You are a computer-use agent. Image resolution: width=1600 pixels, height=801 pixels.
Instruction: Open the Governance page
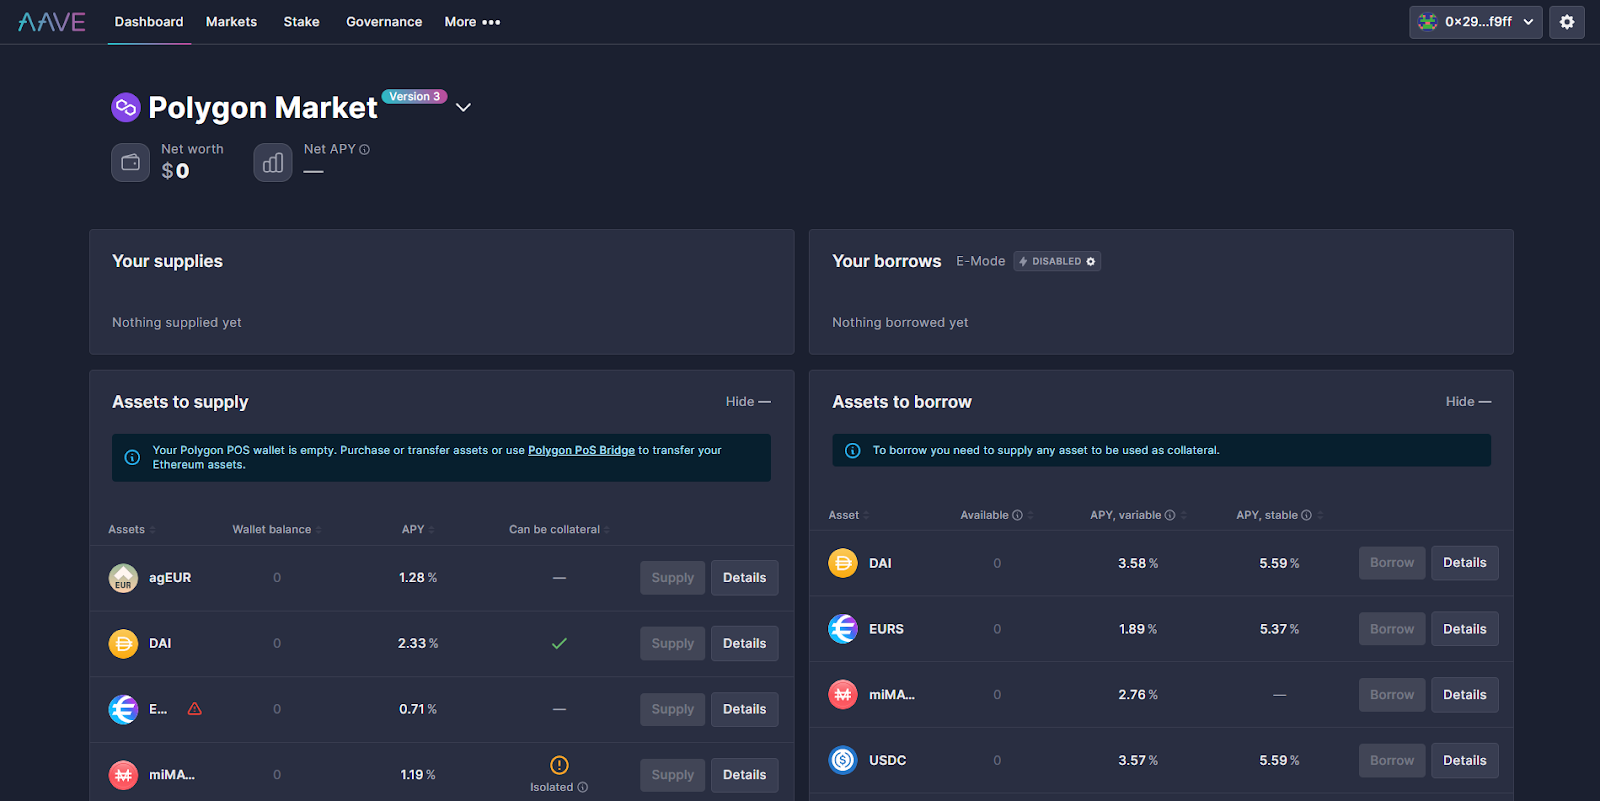pyautogui.click(x=384, y=22)
